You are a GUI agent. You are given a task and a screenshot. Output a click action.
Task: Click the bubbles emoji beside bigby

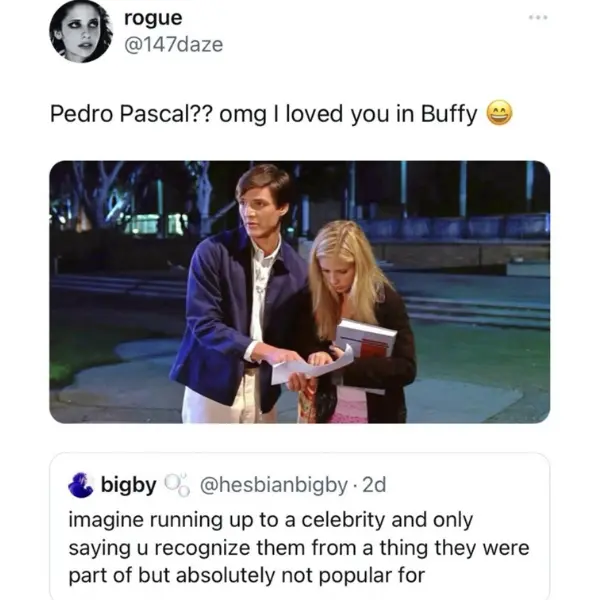click(x=179, y=485)
